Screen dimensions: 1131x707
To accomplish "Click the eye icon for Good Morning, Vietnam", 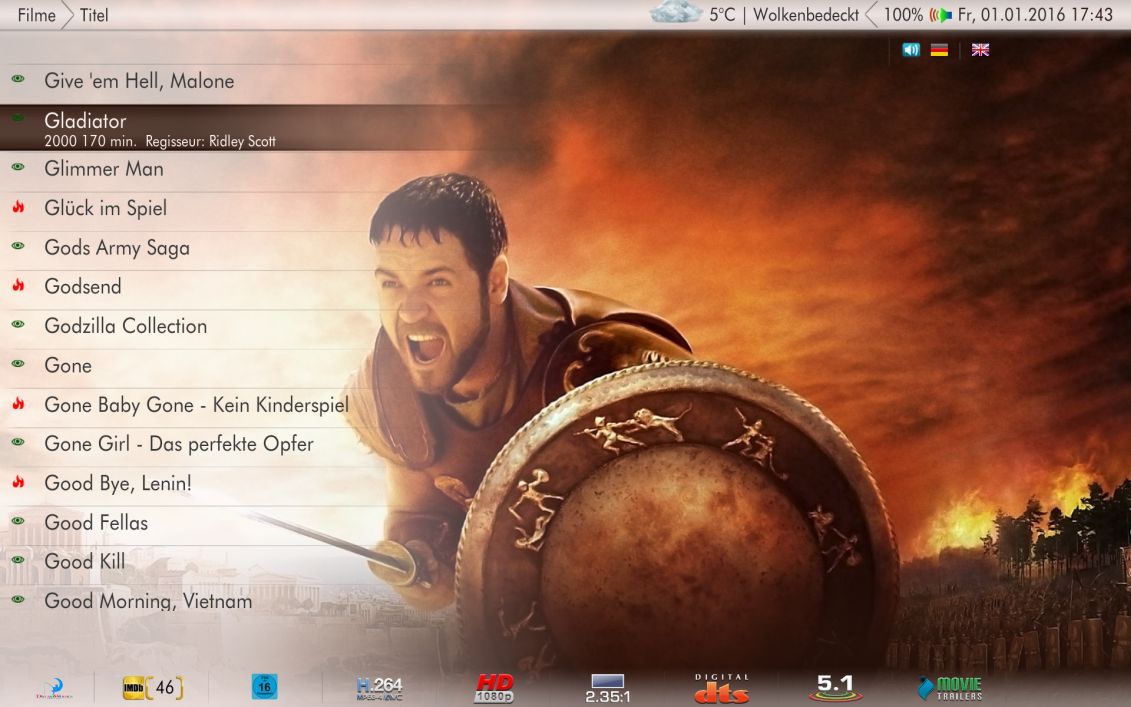I will pos(18,599).
